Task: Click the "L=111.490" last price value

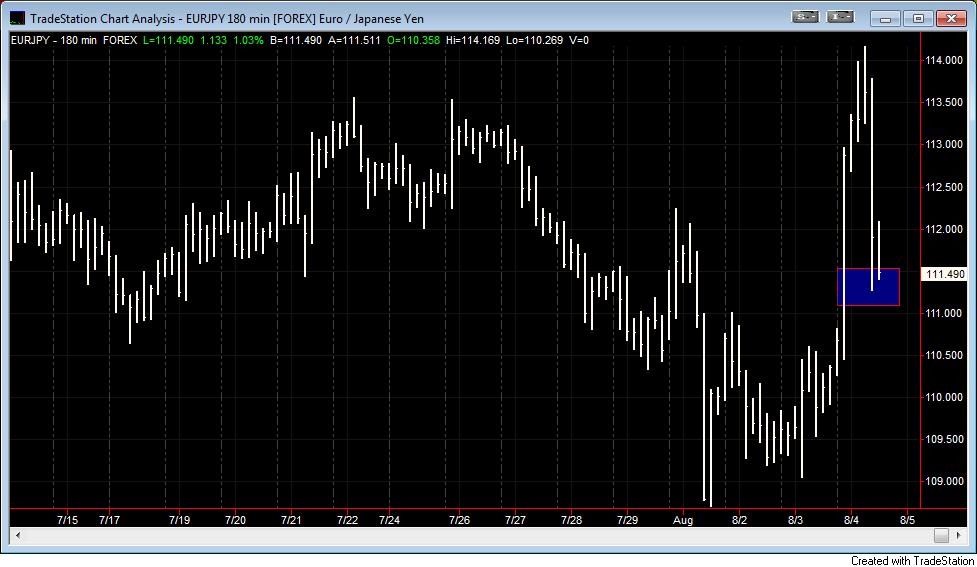Action: (168, 40)
